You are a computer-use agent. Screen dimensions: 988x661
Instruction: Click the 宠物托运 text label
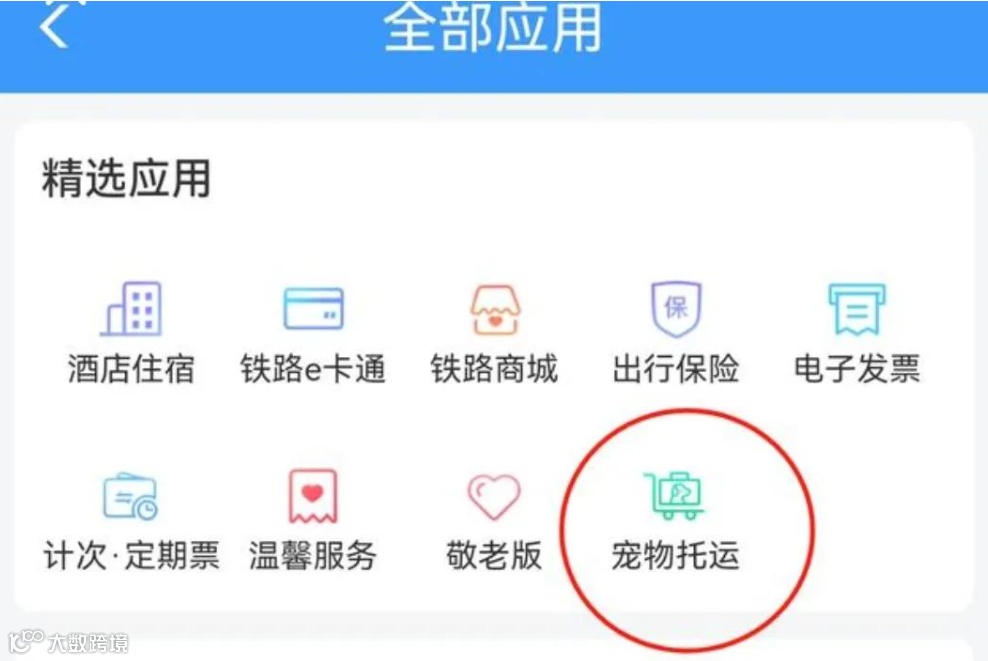pos(675,556)
